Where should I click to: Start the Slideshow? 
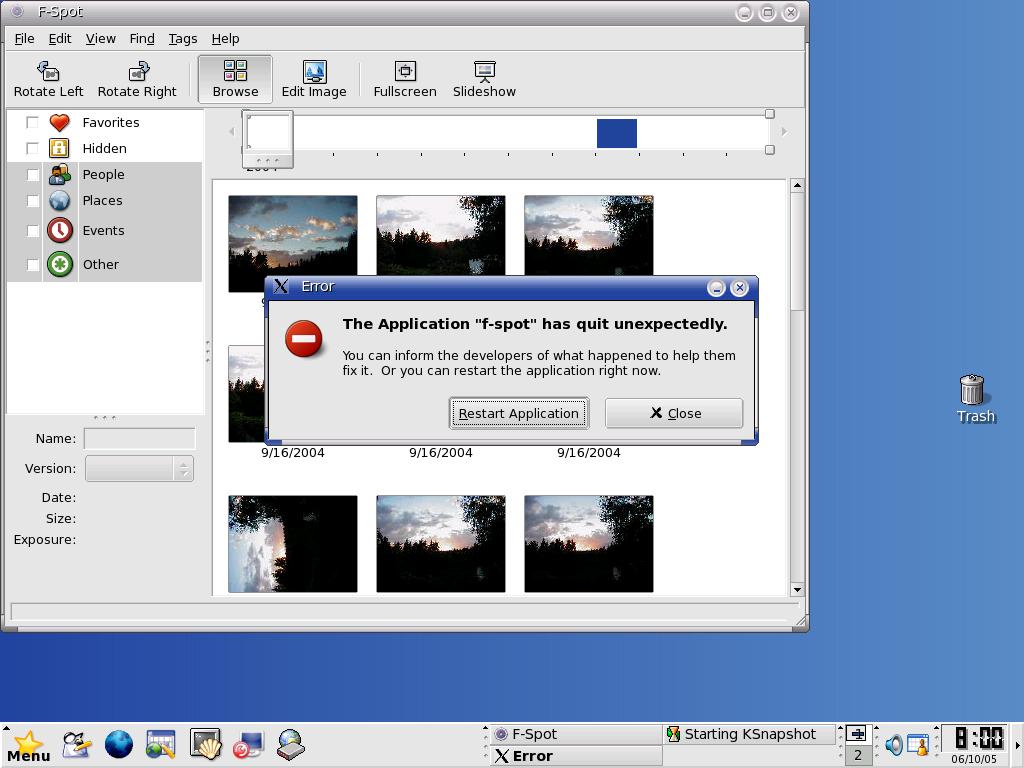click(484, 79)
